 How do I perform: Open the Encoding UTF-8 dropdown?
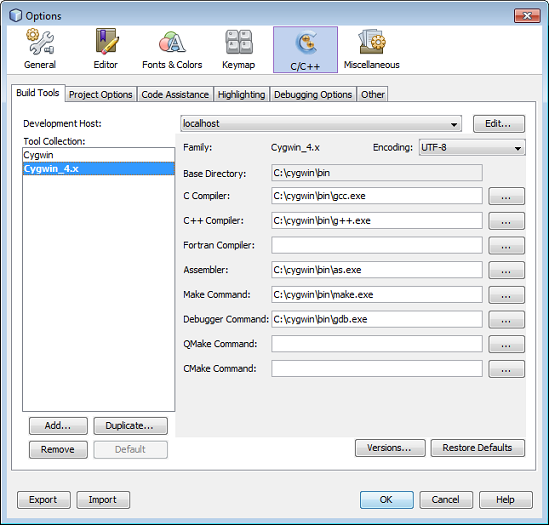point(472,147)
